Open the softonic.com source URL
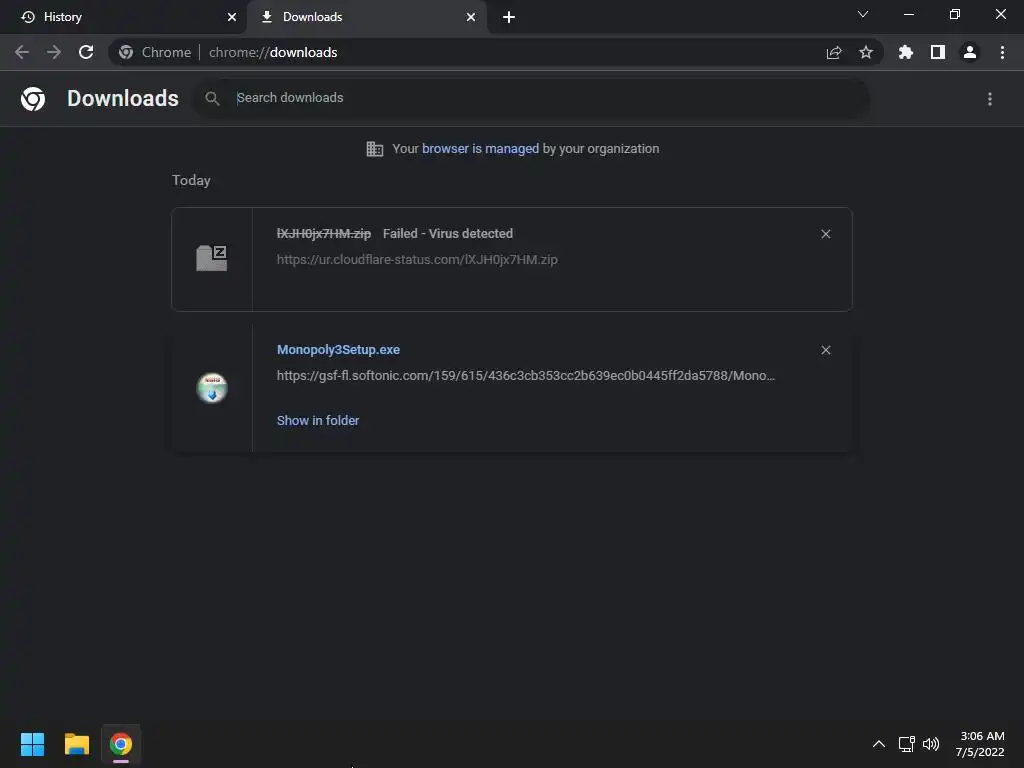Image resolution: width=1024 pixels, height=768 pixels. pyautogui.click(x=526, y=376)
